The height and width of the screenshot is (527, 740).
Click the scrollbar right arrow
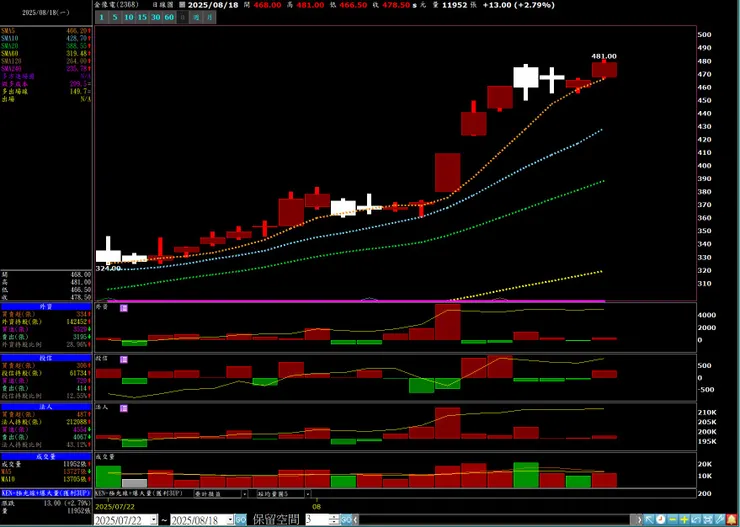(x=639, y=520)
